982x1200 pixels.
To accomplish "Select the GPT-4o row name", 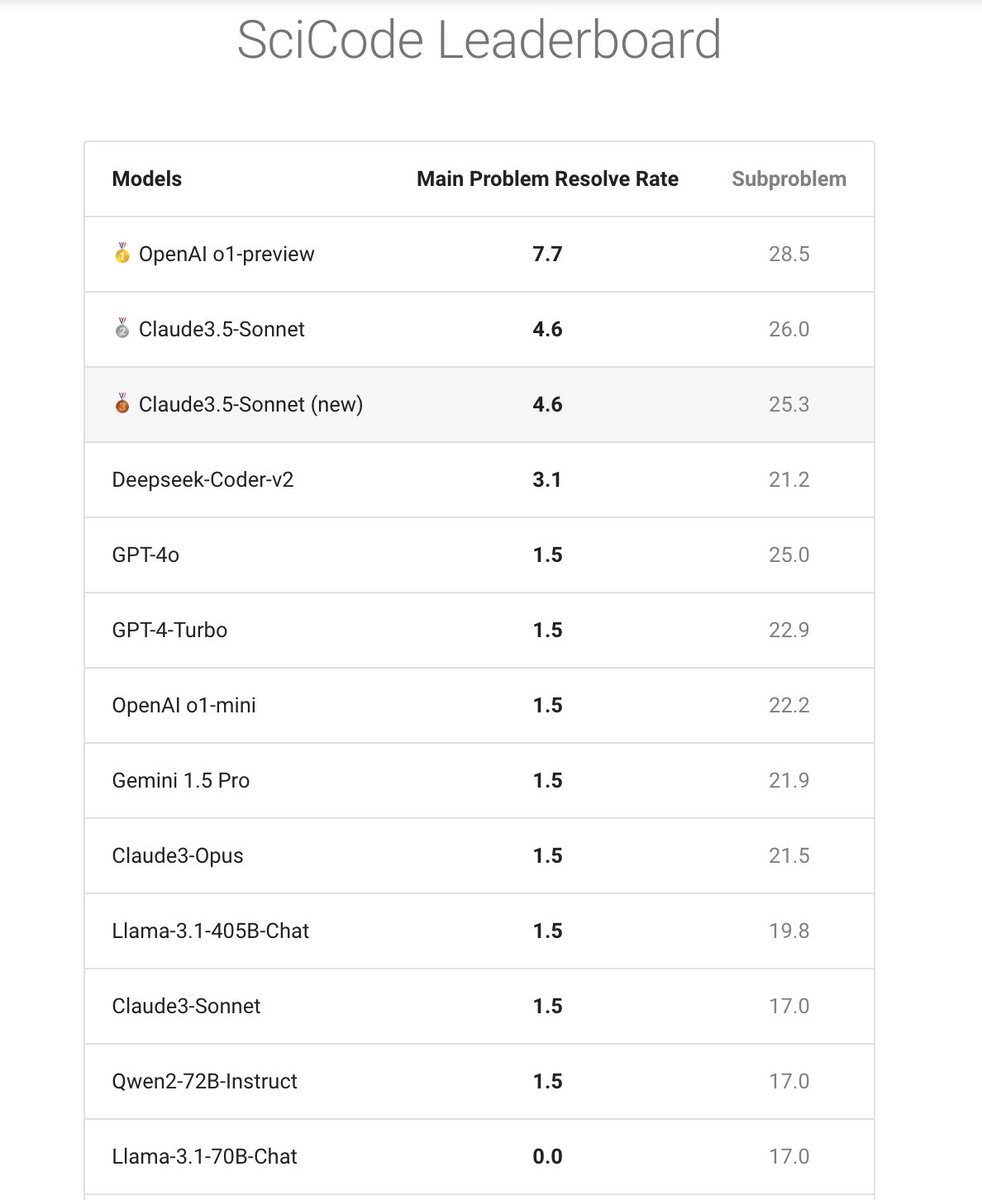I will click(x=146, y=555).
